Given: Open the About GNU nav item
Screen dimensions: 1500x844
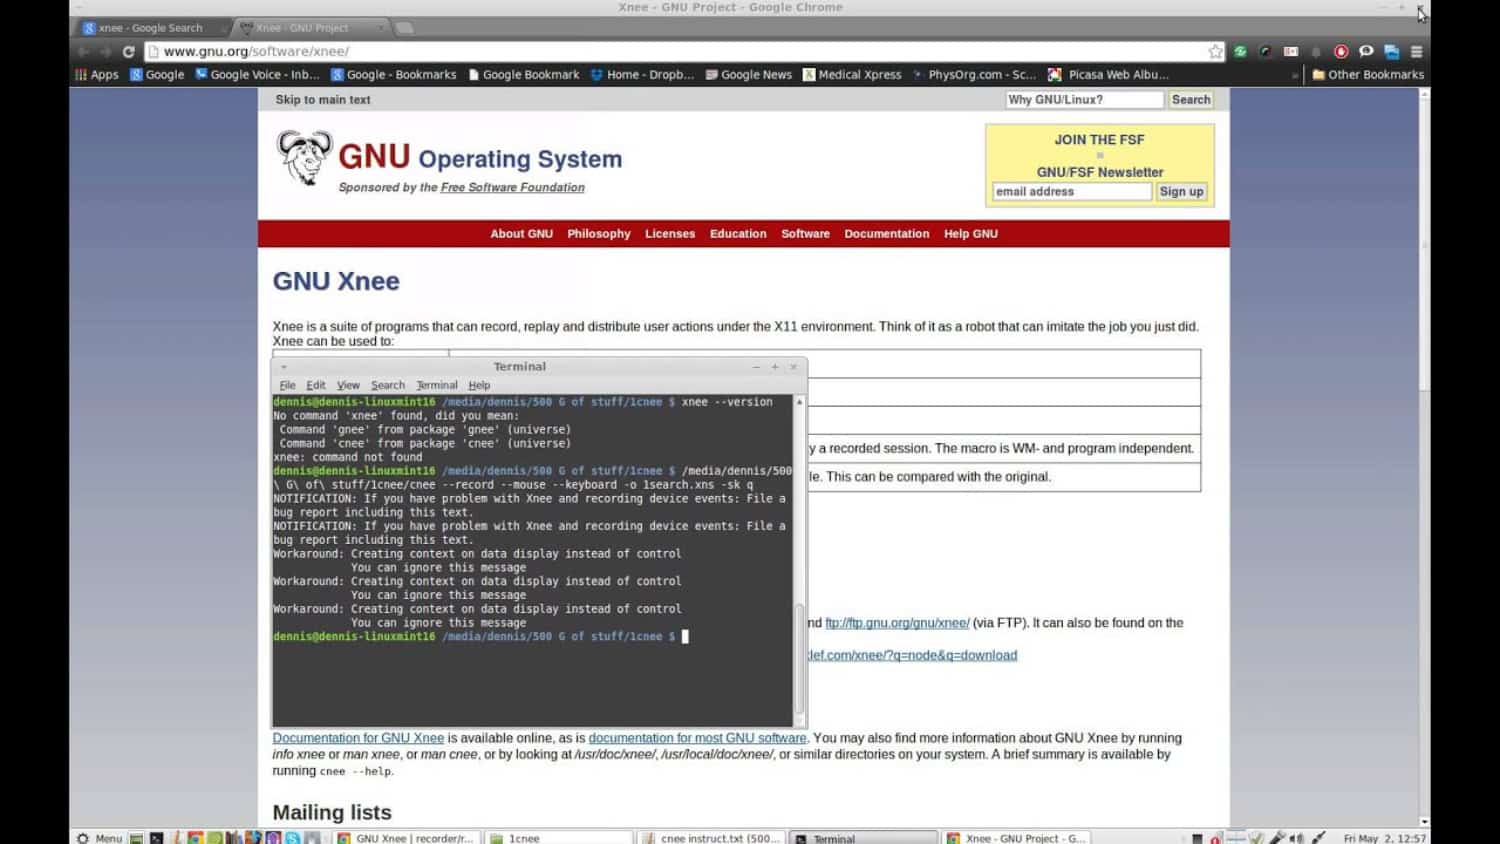Looking at the screenshot, I should point(521,233).
